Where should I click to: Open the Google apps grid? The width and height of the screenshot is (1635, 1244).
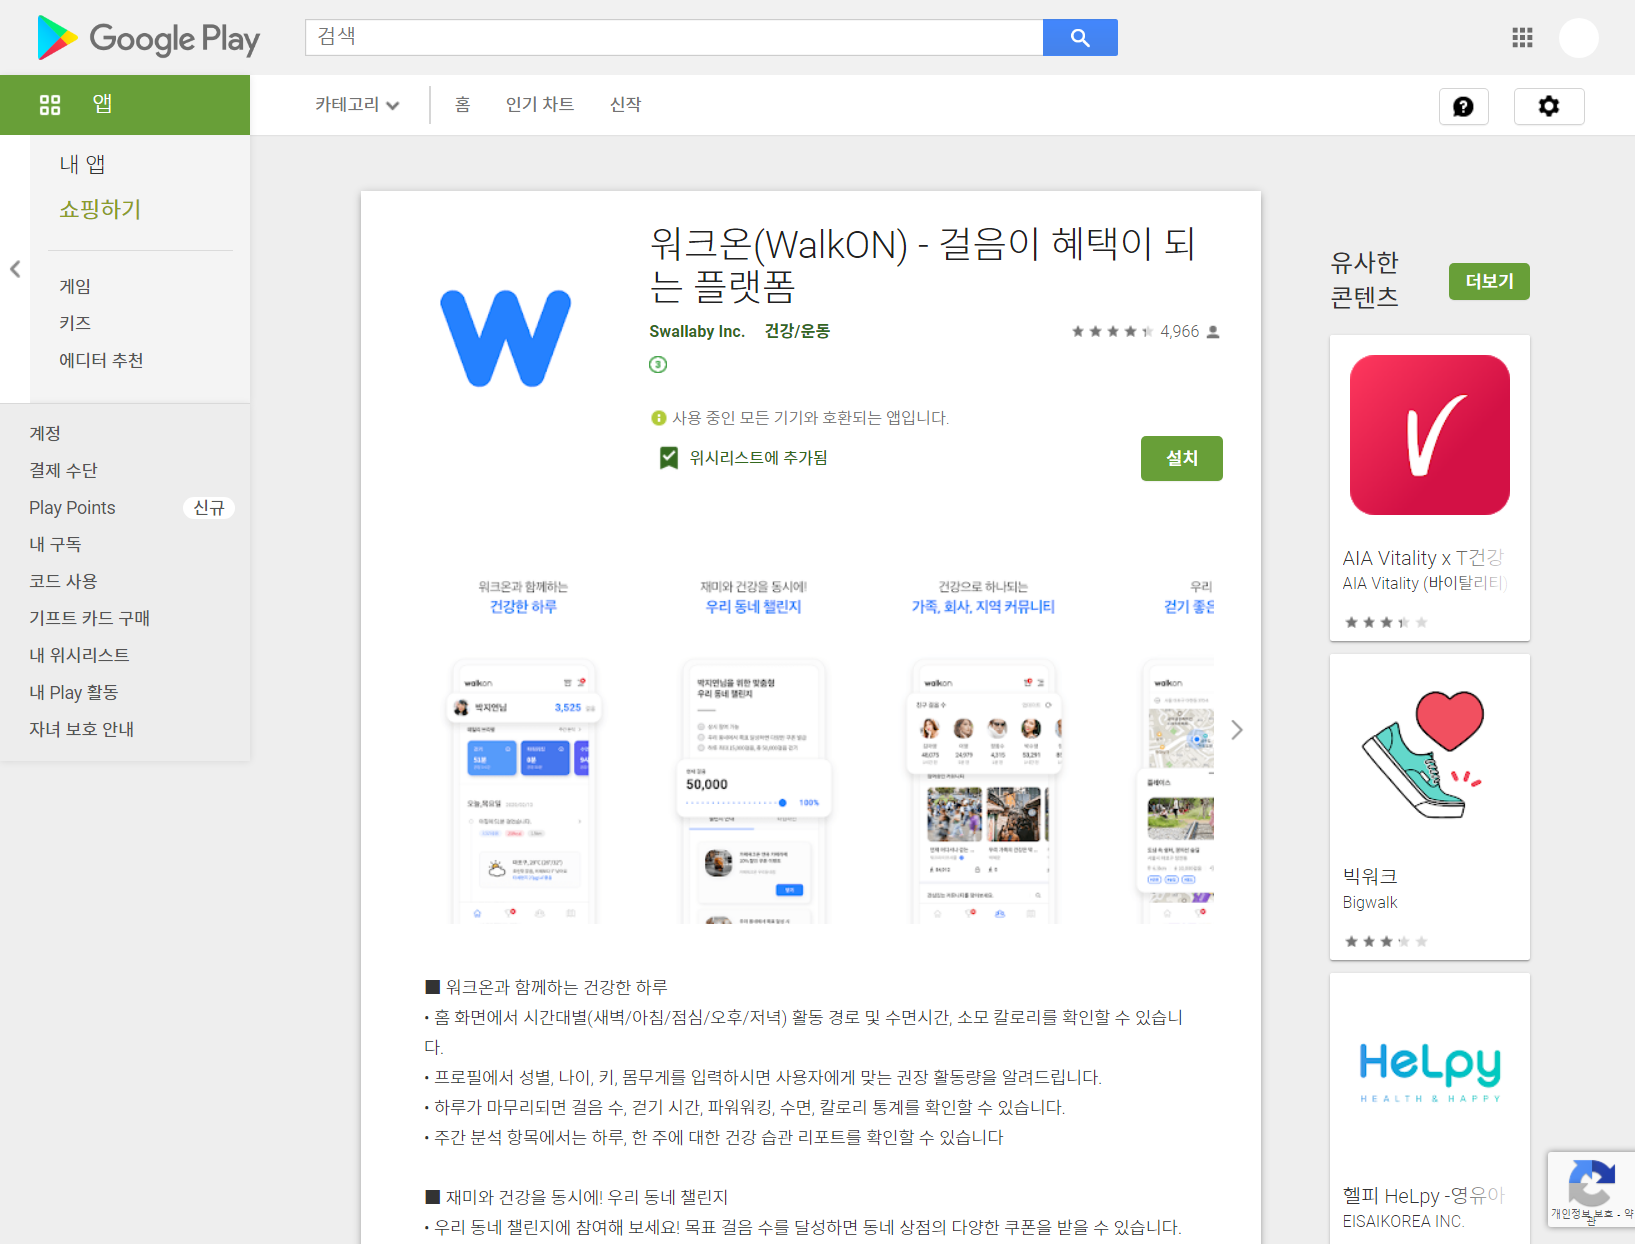[x=1522, y=38]
